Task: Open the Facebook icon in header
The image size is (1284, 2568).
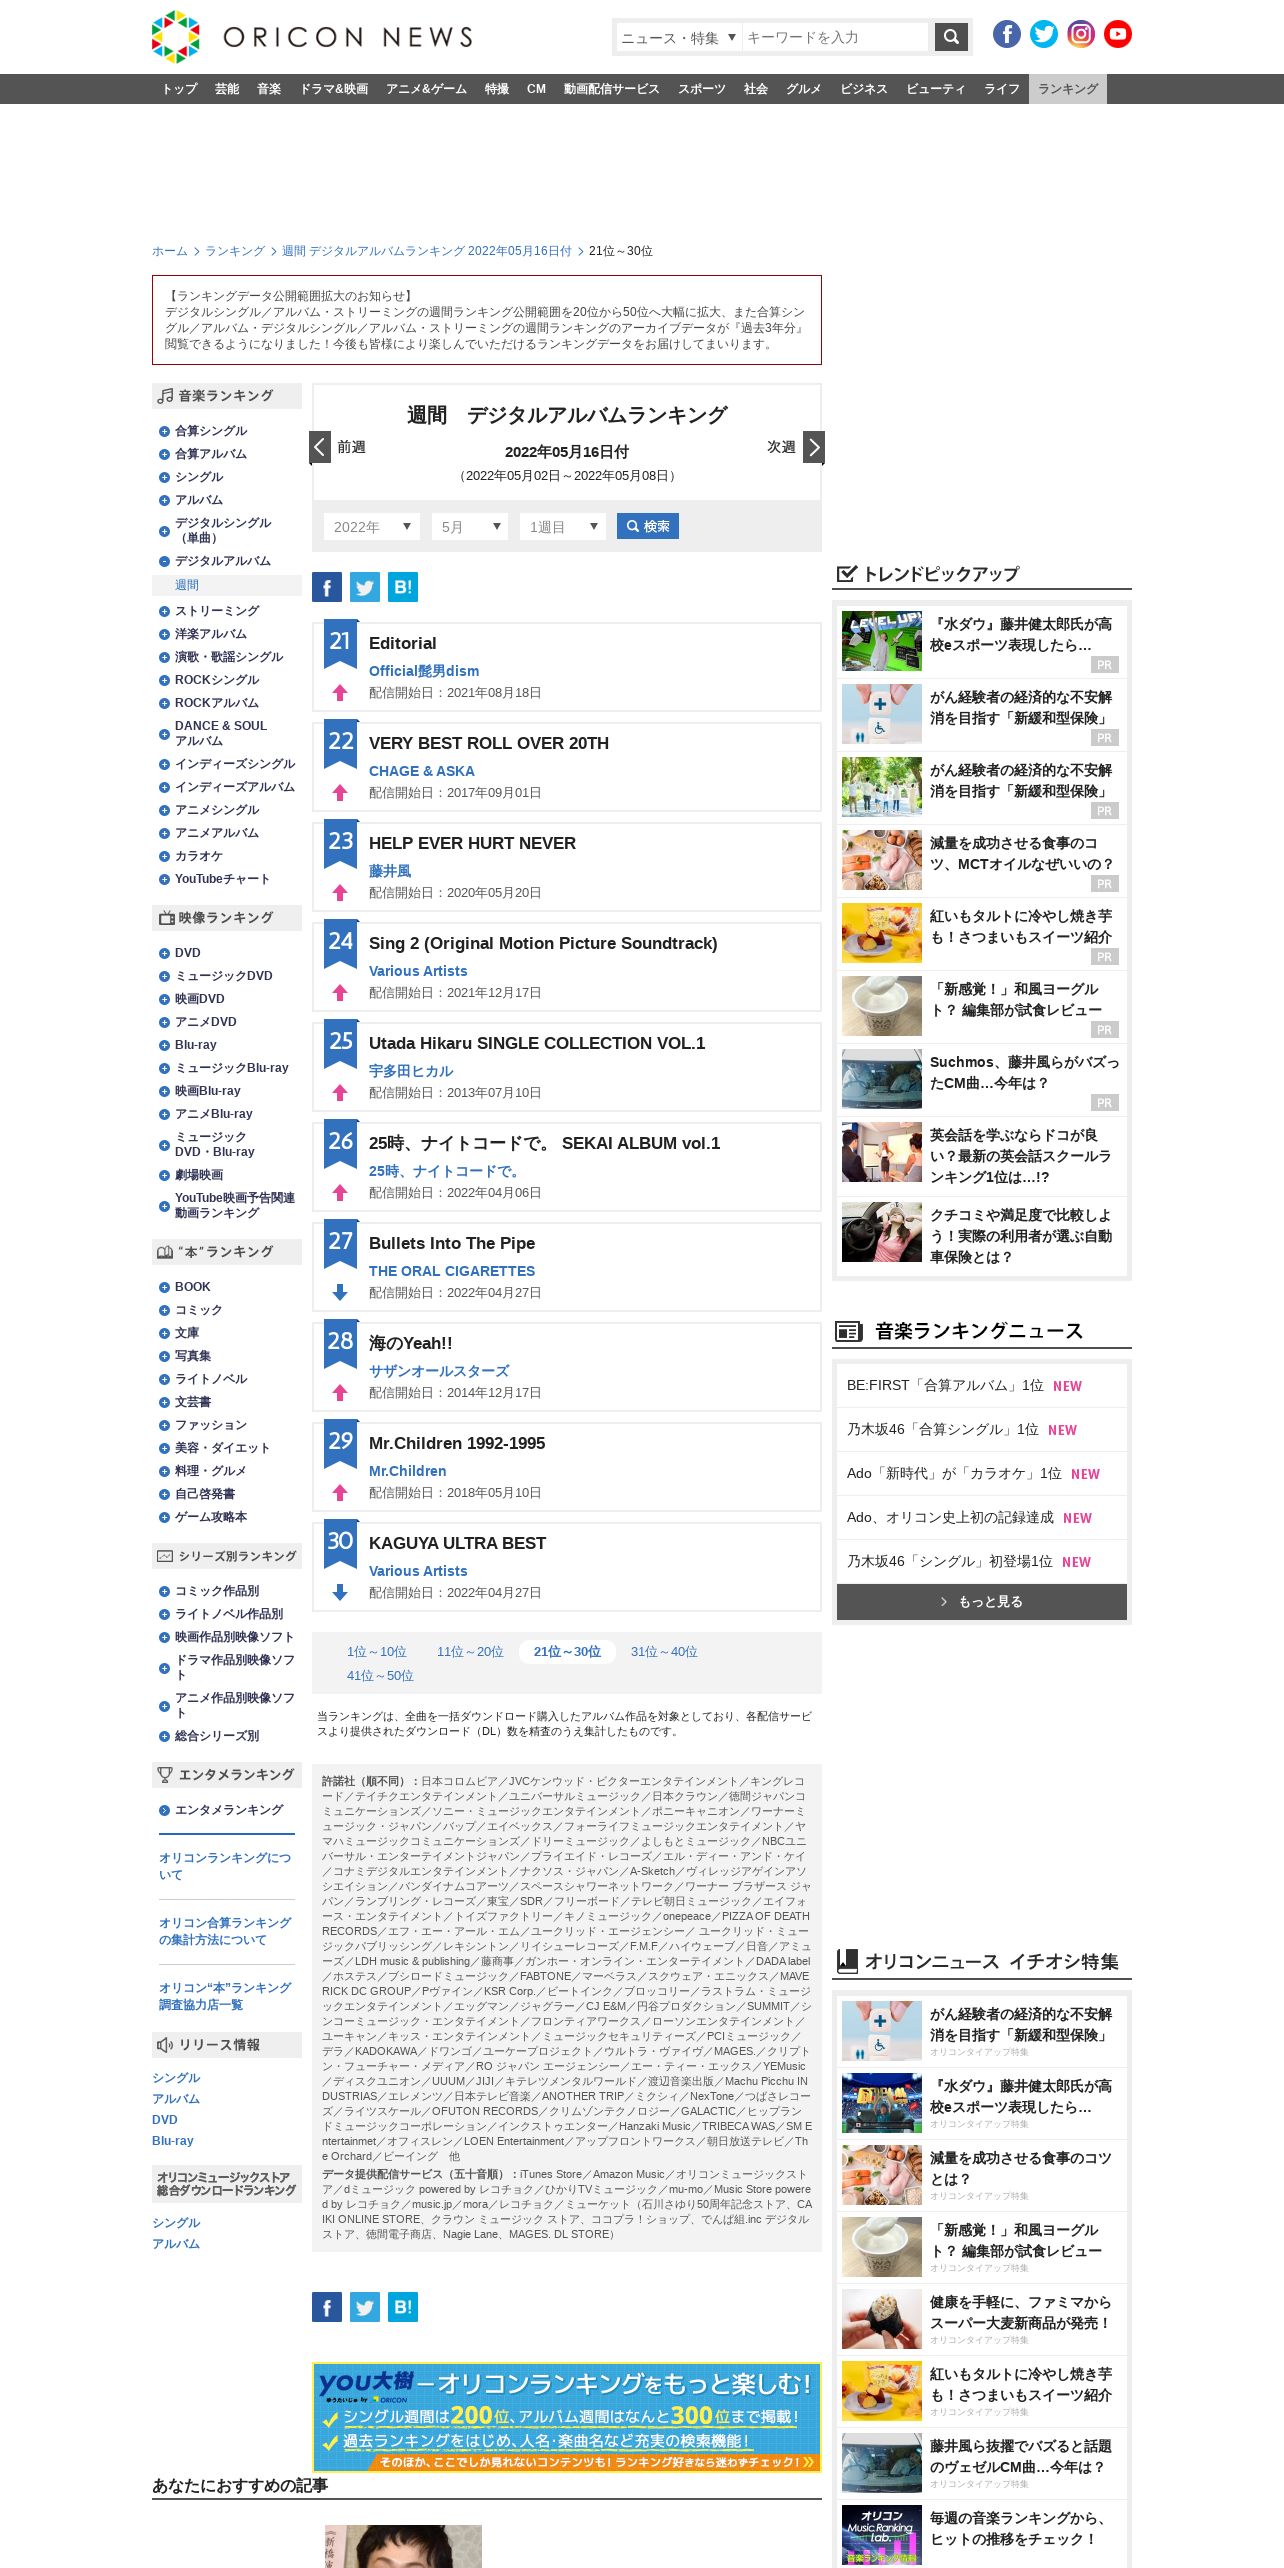Action: point(1006,34)
